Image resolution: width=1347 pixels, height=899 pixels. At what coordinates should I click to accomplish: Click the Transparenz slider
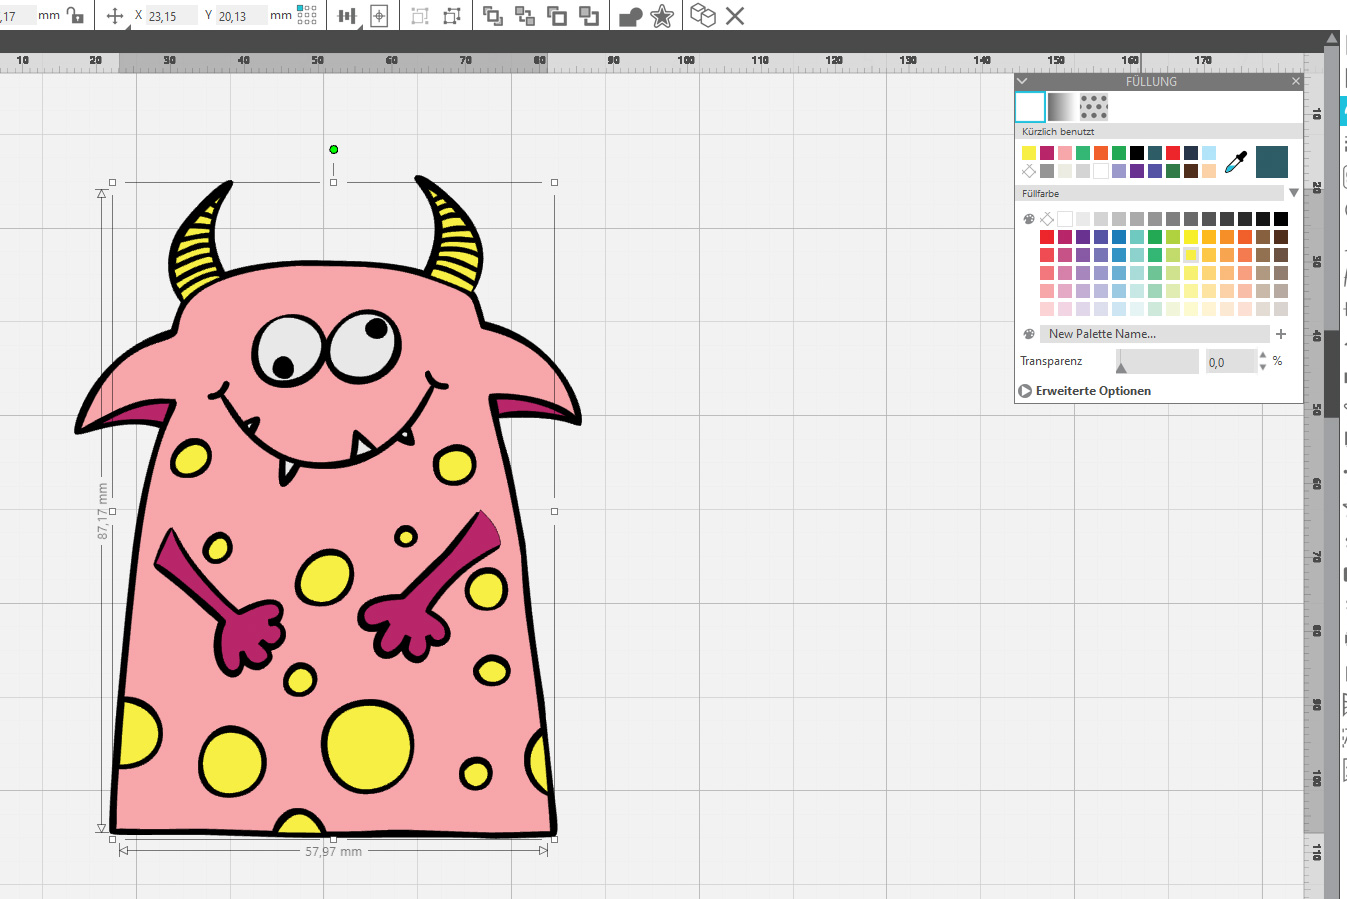(x=1157, y=362)
